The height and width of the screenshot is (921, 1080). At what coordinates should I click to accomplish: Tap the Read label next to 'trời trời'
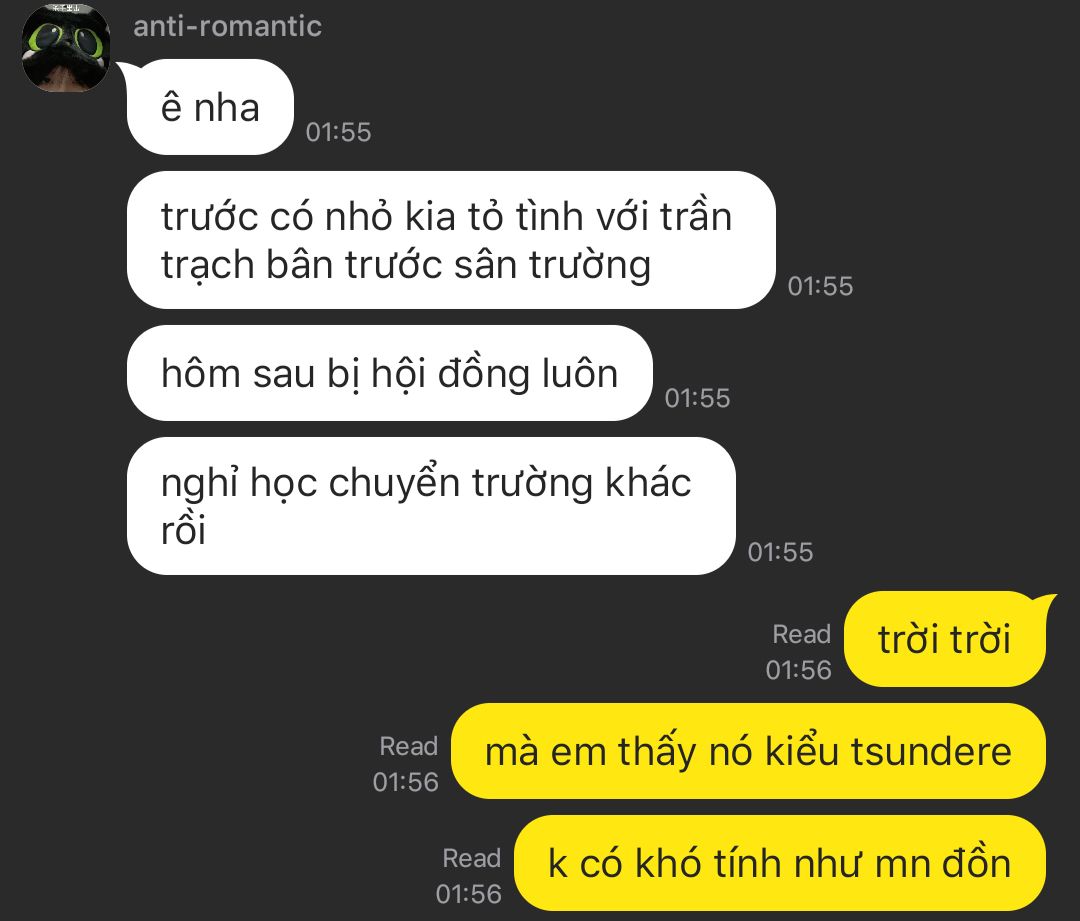coord(802,634)
